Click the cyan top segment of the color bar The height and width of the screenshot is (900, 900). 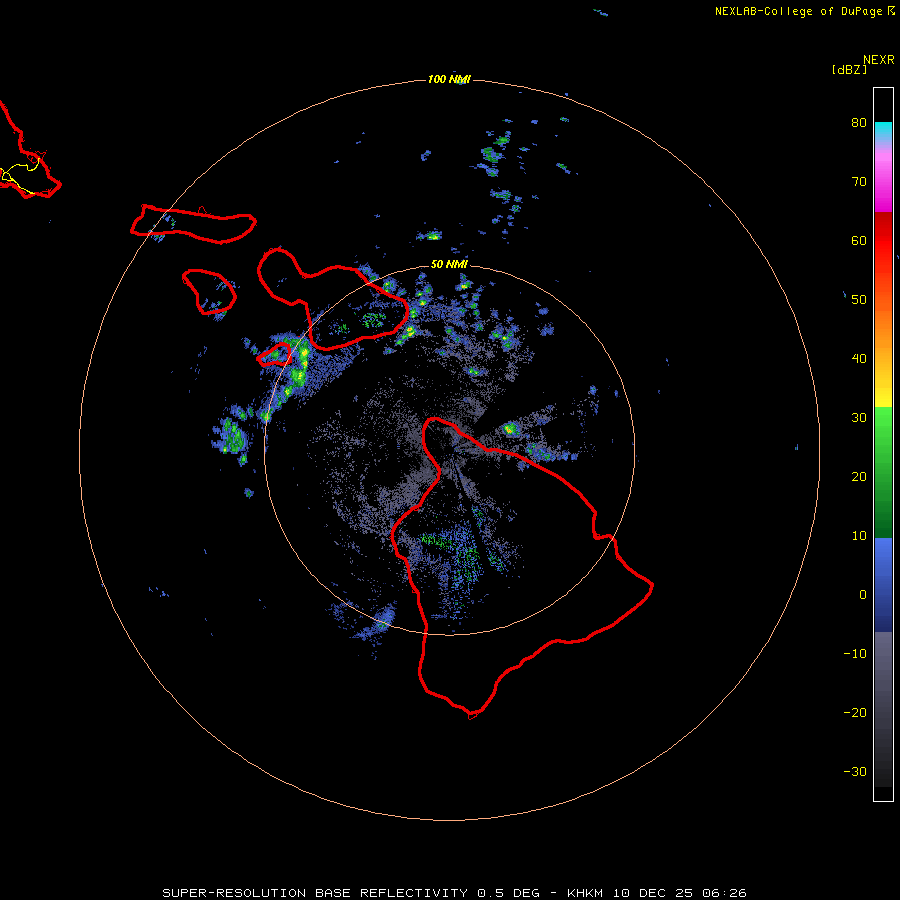[x=883, y=132]
